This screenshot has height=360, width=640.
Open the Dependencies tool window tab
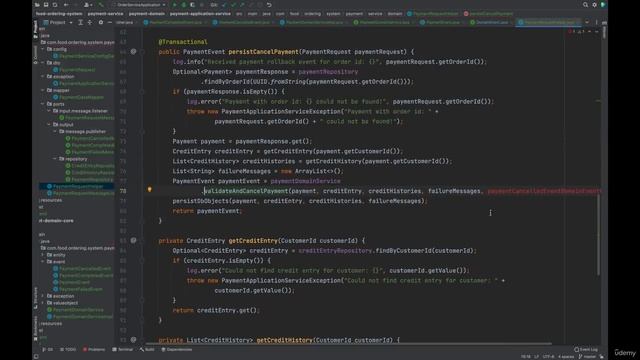[177, 349]
